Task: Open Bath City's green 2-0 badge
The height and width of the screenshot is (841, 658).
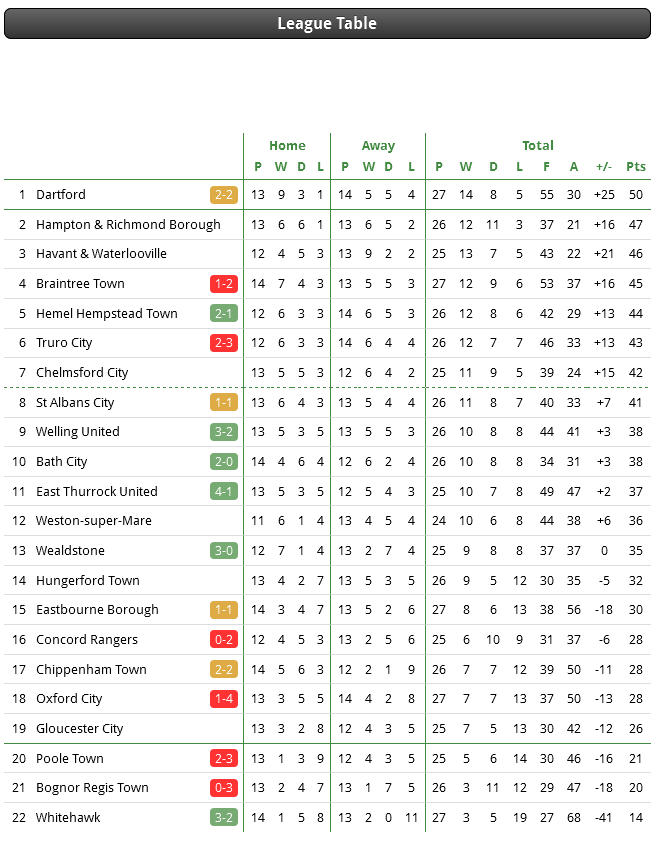Action: coord(224,461)
